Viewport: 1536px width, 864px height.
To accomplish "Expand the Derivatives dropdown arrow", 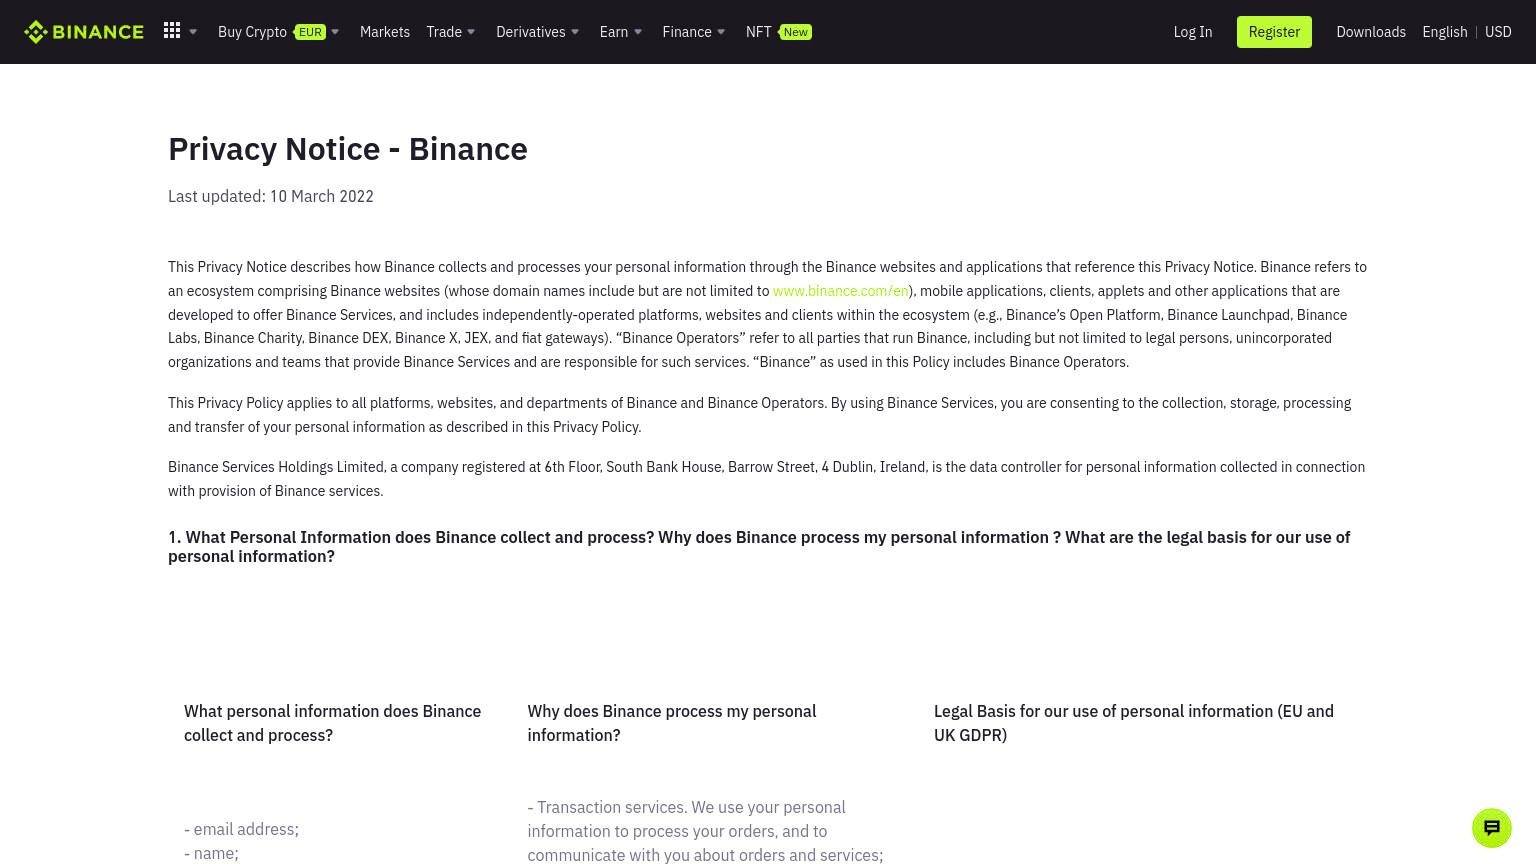I will [575, 32].
